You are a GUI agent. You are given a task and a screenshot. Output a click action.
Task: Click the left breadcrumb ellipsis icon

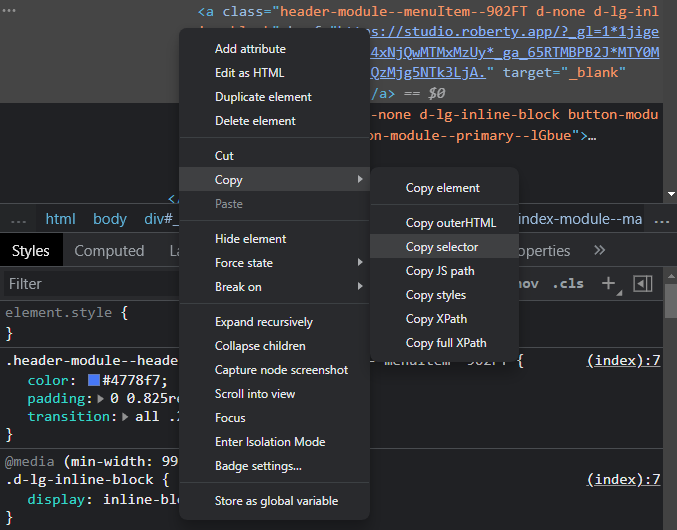point(19,219)
